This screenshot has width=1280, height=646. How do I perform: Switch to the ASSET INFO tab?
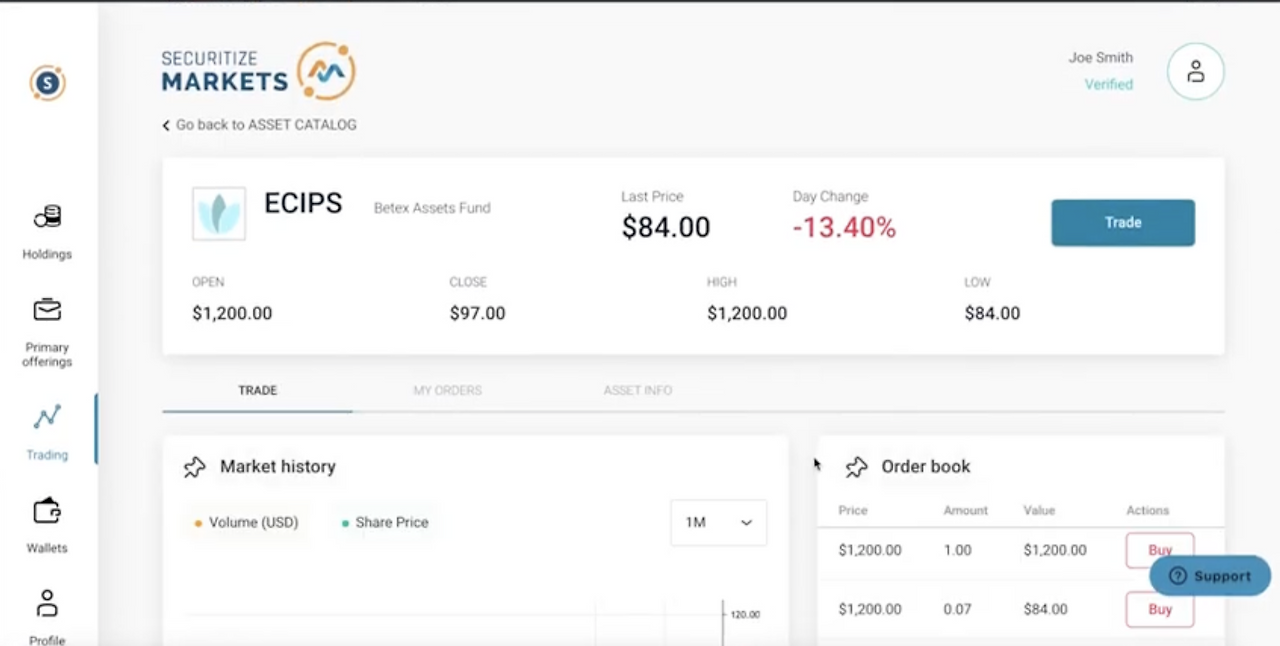[x=637, y=390]
